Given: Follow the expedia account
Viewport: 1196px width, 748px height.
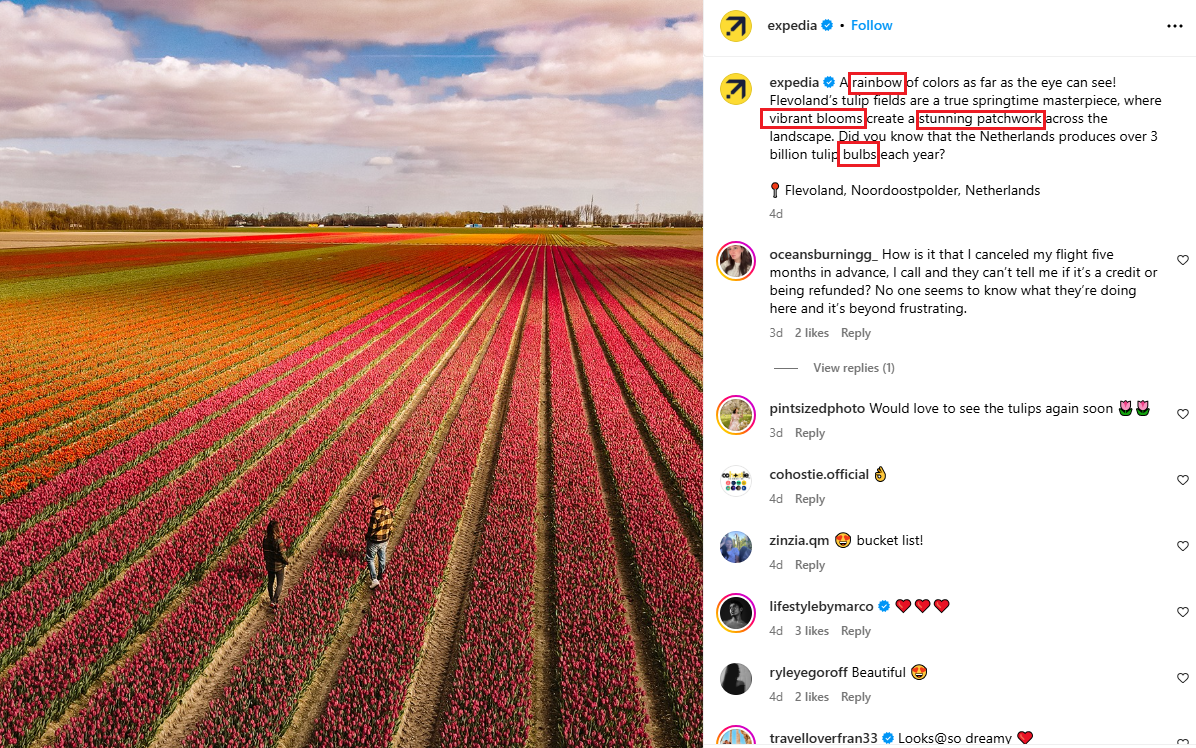Looking at the screenshot, I should pyautogui.click(x=871, y=25).
